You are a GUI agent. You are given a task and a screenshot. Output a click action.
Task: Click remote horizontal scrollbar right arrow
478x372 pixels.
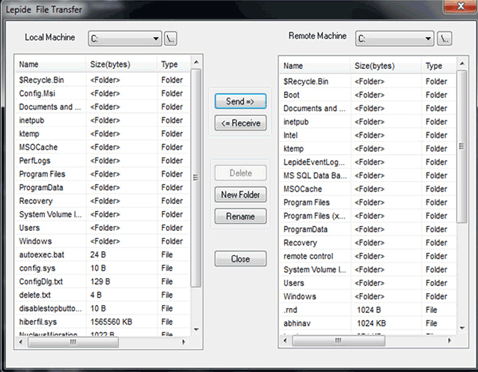point(449,340)
